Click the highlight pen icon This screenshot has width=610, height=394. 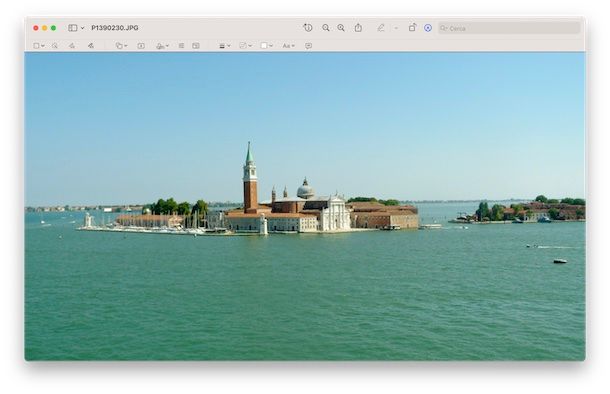381,28
